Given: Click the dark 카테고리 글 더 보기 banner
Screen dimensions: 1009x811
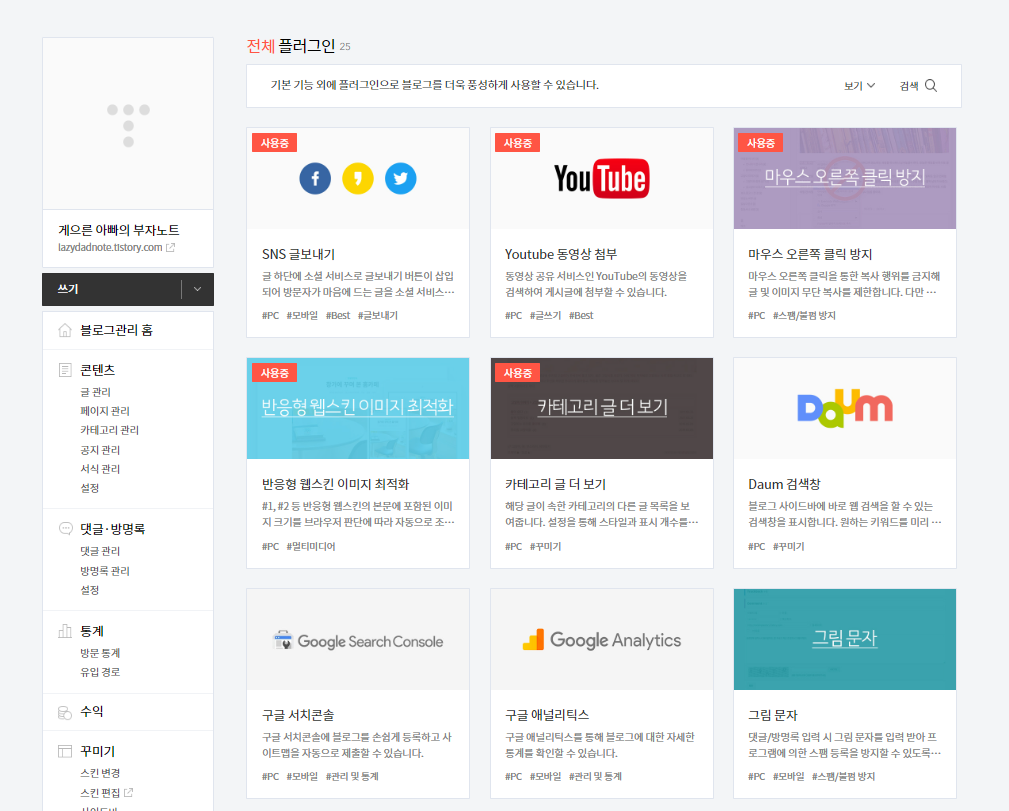Looking at the screenshot, I should click(602, 408).
